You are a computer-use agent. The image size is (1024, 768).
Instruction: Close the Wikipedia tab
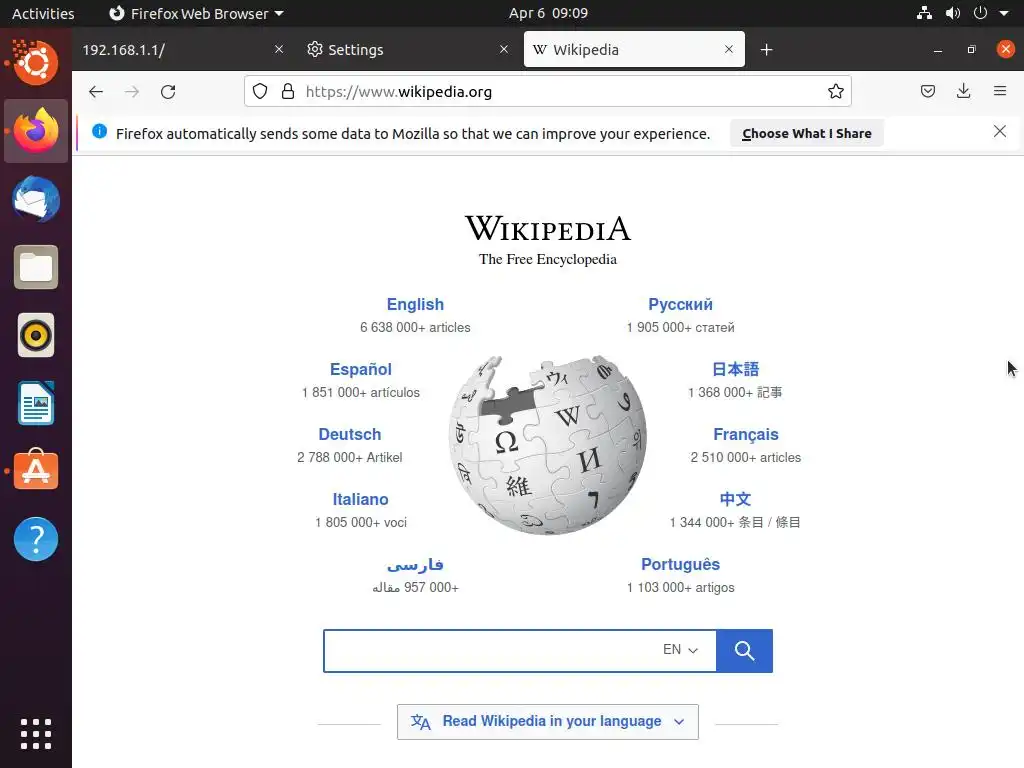click(x=729, y=50)
